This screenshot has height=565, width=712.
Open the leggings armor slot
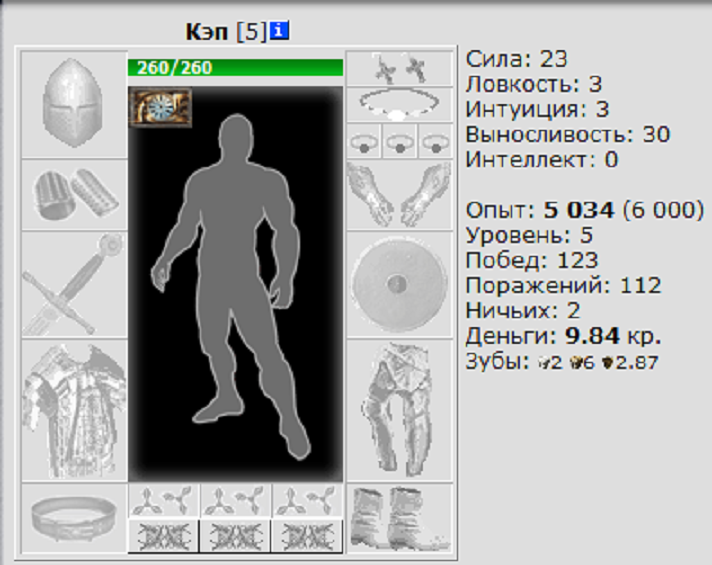(x=399, y=408)
